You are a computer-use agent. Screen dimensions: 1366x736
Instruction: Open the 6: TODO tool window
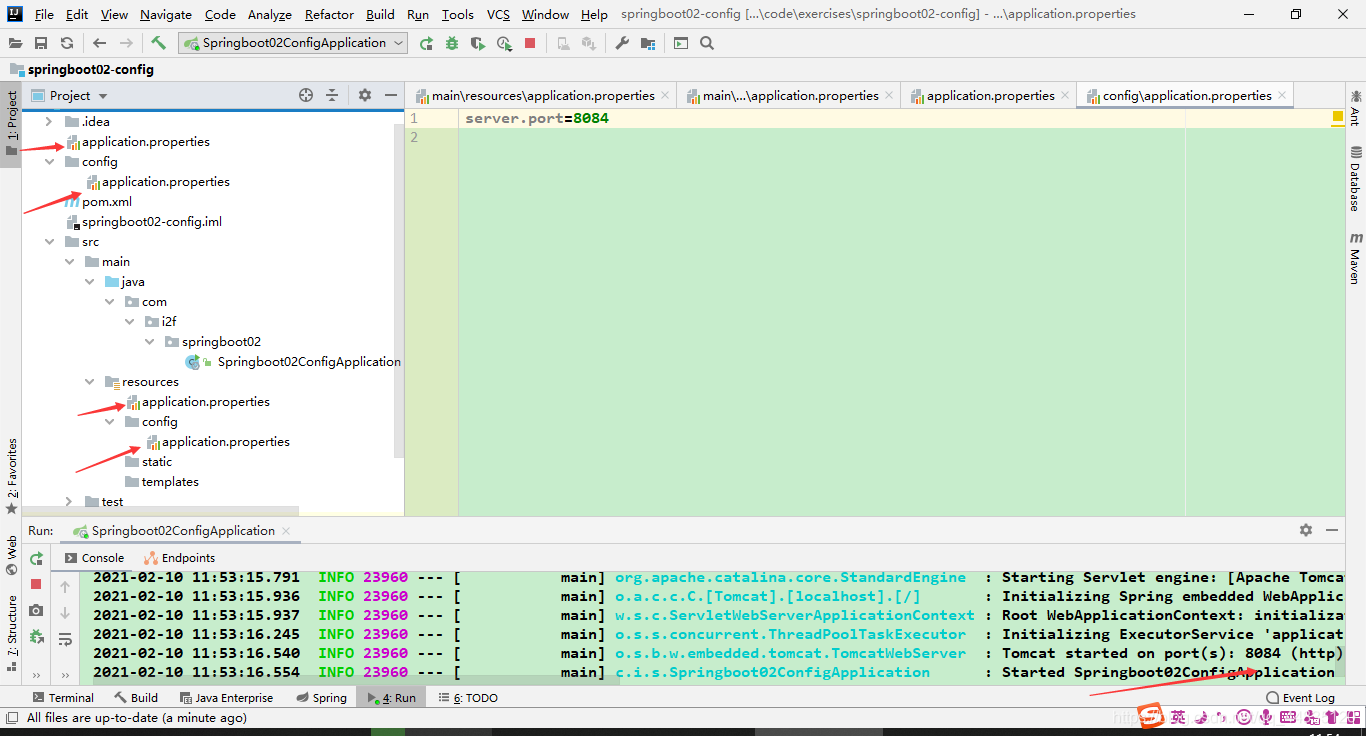[x=468, y=698]
